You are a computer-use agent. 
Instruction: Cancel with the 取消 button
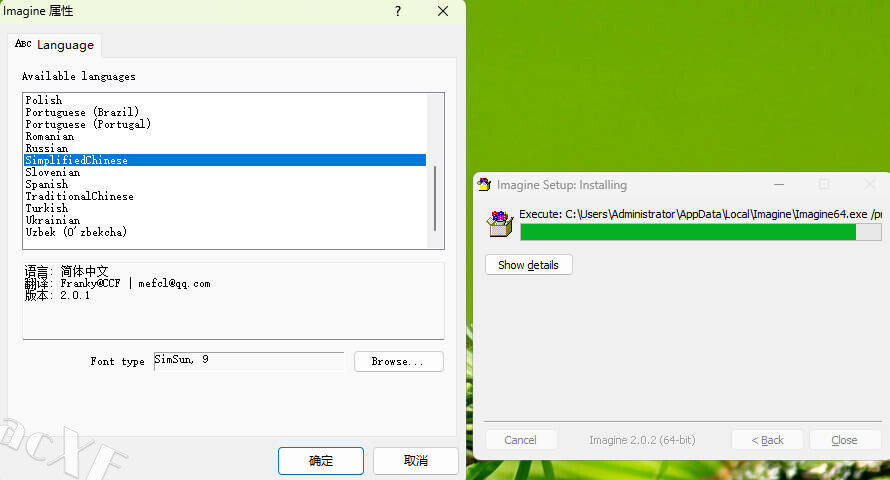coord(415,461)
